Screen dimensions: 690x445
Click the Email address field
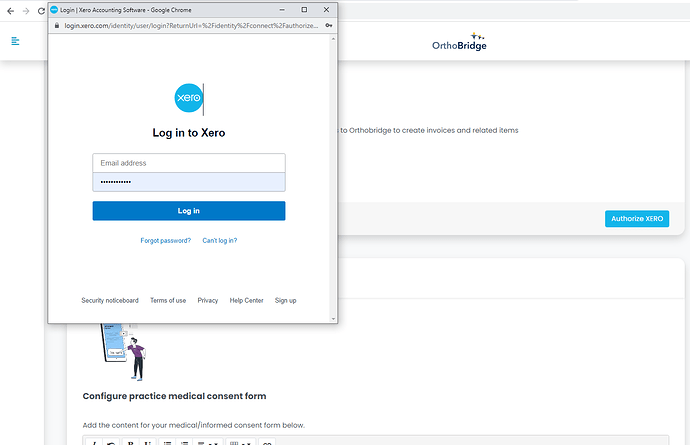189,163
